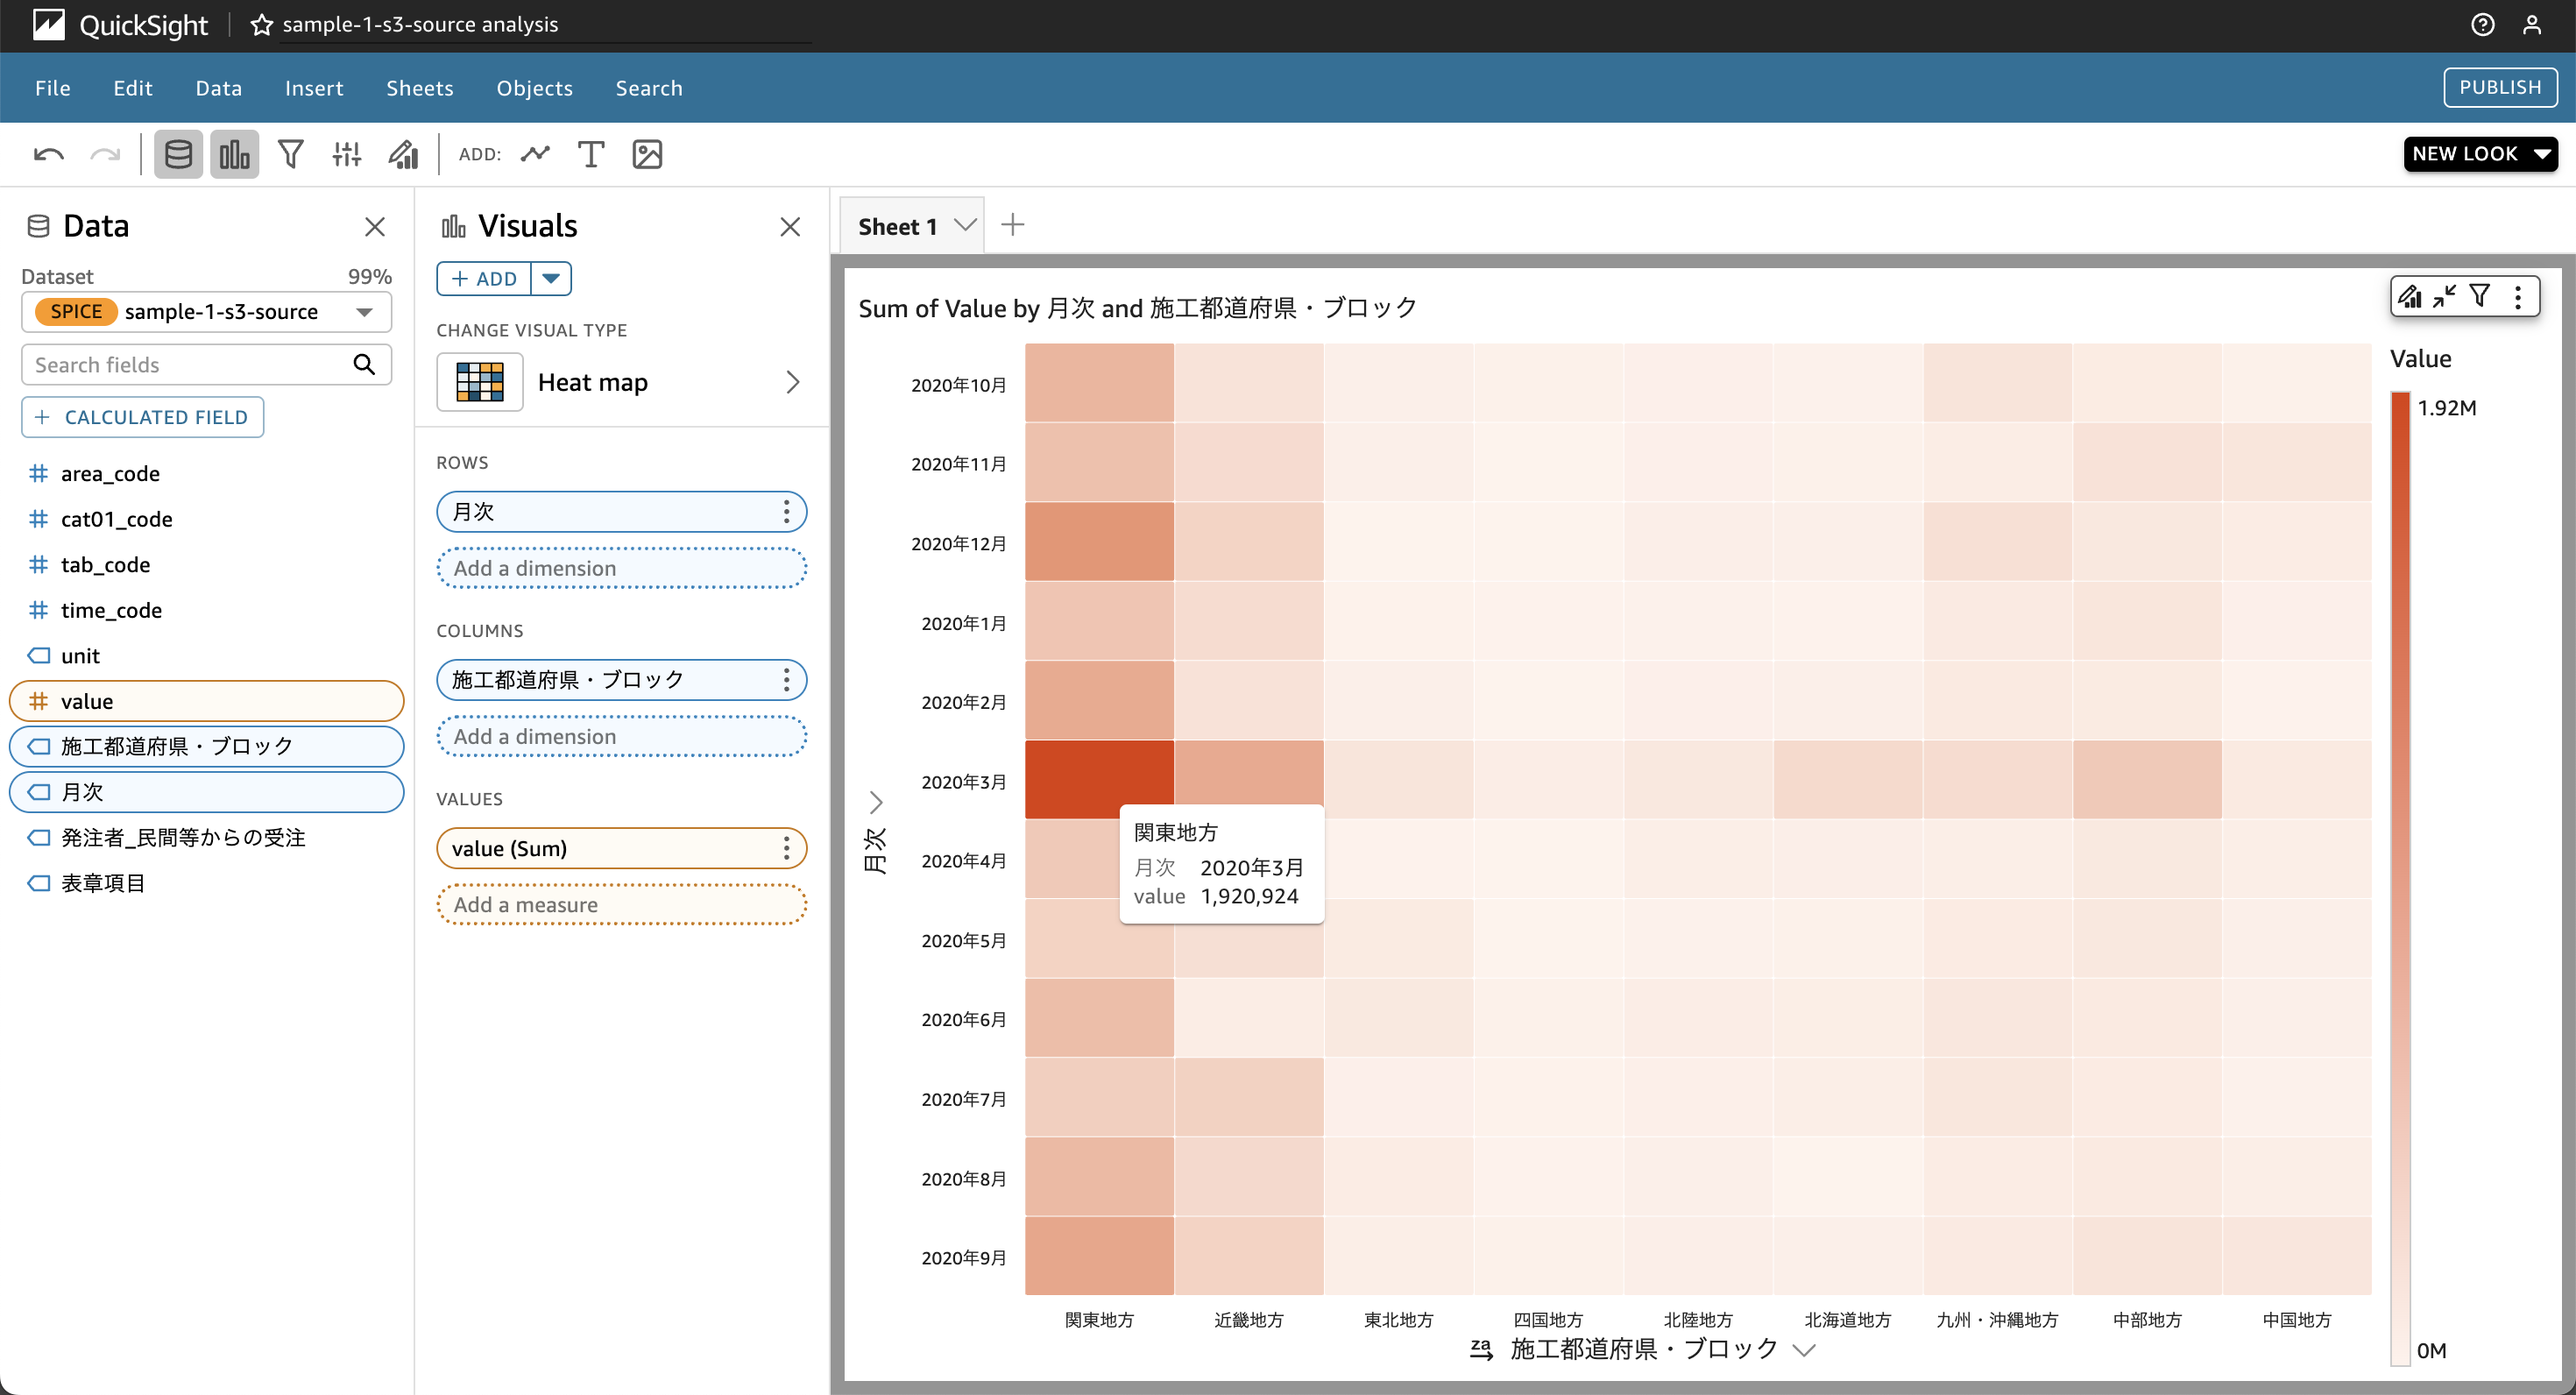Click the sort icon beside the x-axis label
This screenshot has height=1395, width=2576.
(1481, 1349)
